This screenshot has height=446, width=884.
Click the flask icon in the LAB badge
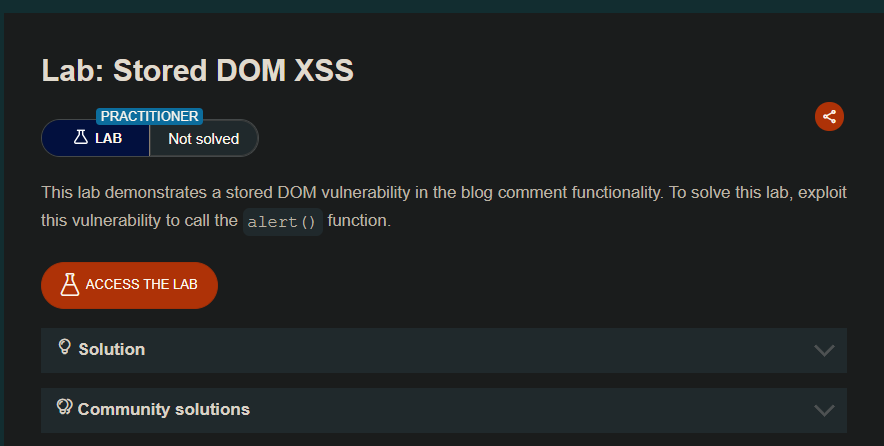point(81,138)
